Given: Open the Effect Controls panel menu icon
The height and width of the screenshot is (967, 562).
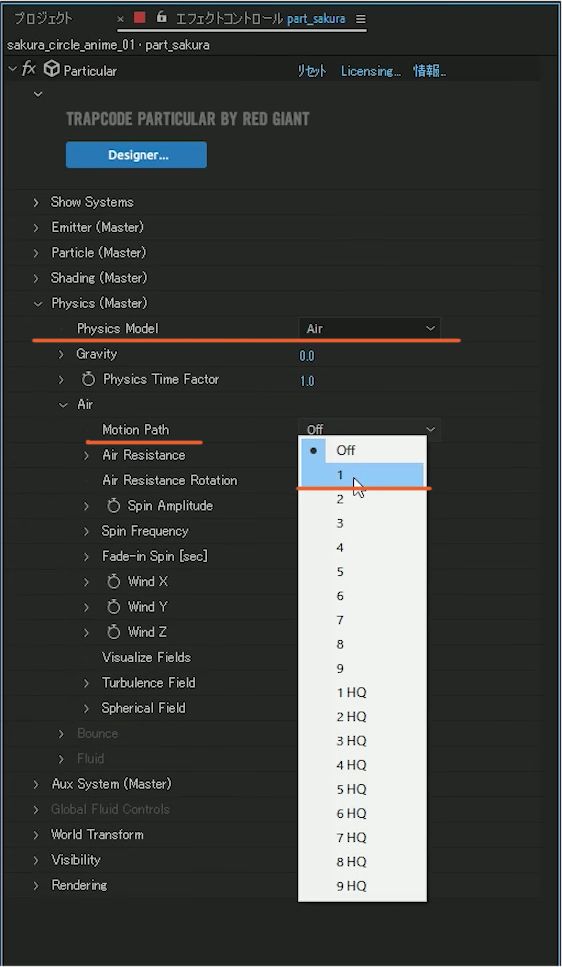Looking at the screenshot, I should point(360,19).
